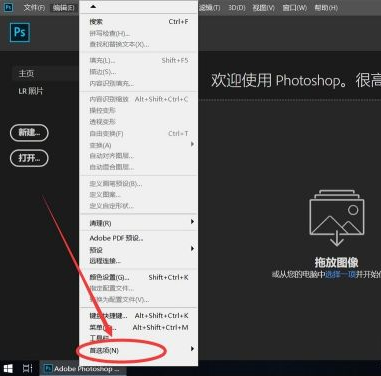Viewport: 381px width, 376px height.
Task: Open 菜单... Alt+Shift+Ctrl+M entry
Action: [138, 327]
